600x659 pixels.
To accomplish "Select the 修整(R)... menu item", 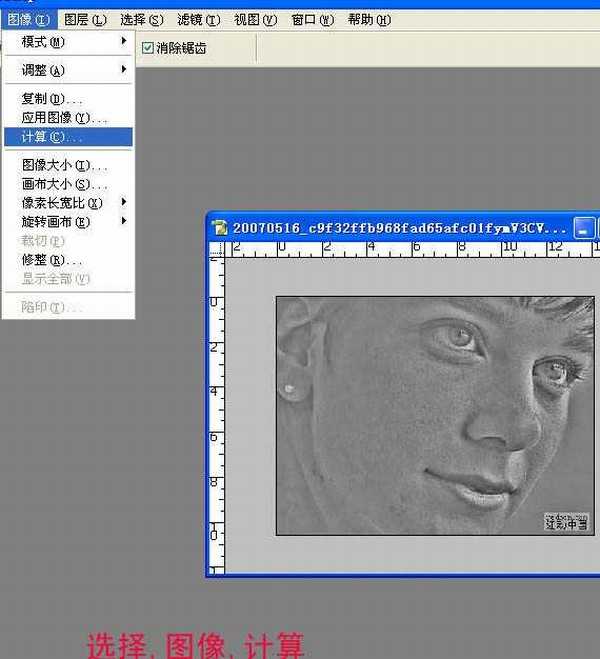I will (52, 259).
